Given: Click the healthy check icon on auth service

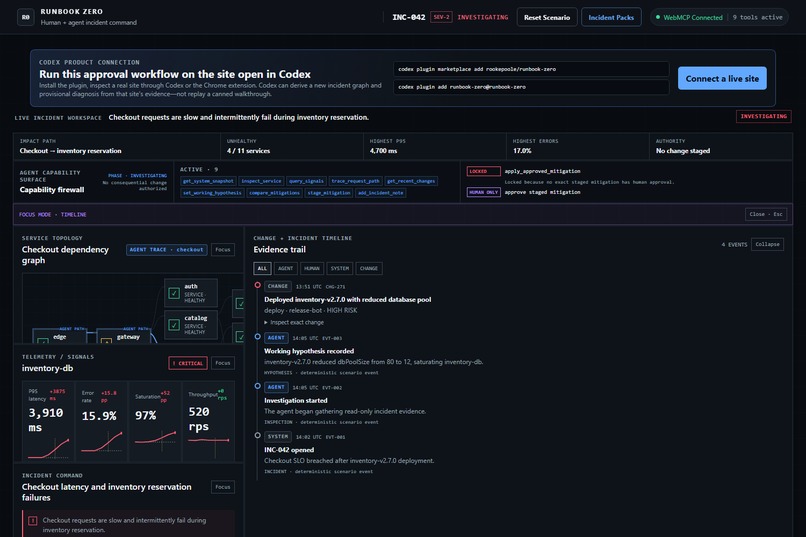Looking at the screenshot, I should 174,293.
